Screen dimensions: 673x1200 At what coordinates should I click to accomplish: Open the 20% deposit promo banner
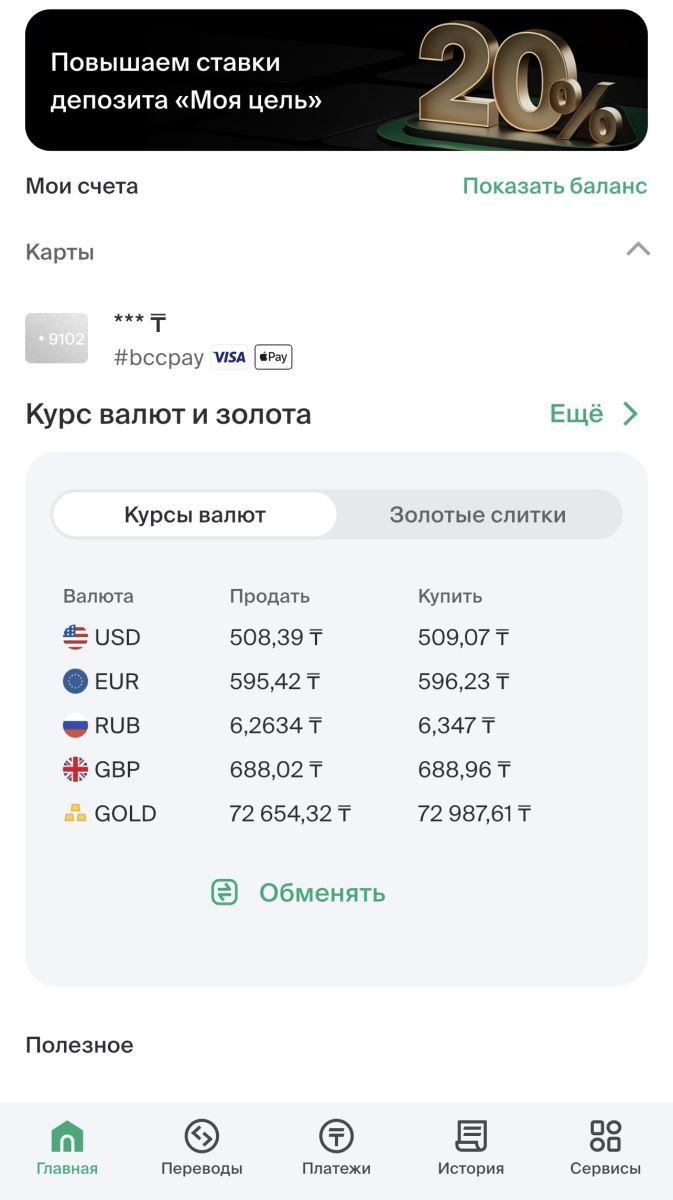(336, 80)
